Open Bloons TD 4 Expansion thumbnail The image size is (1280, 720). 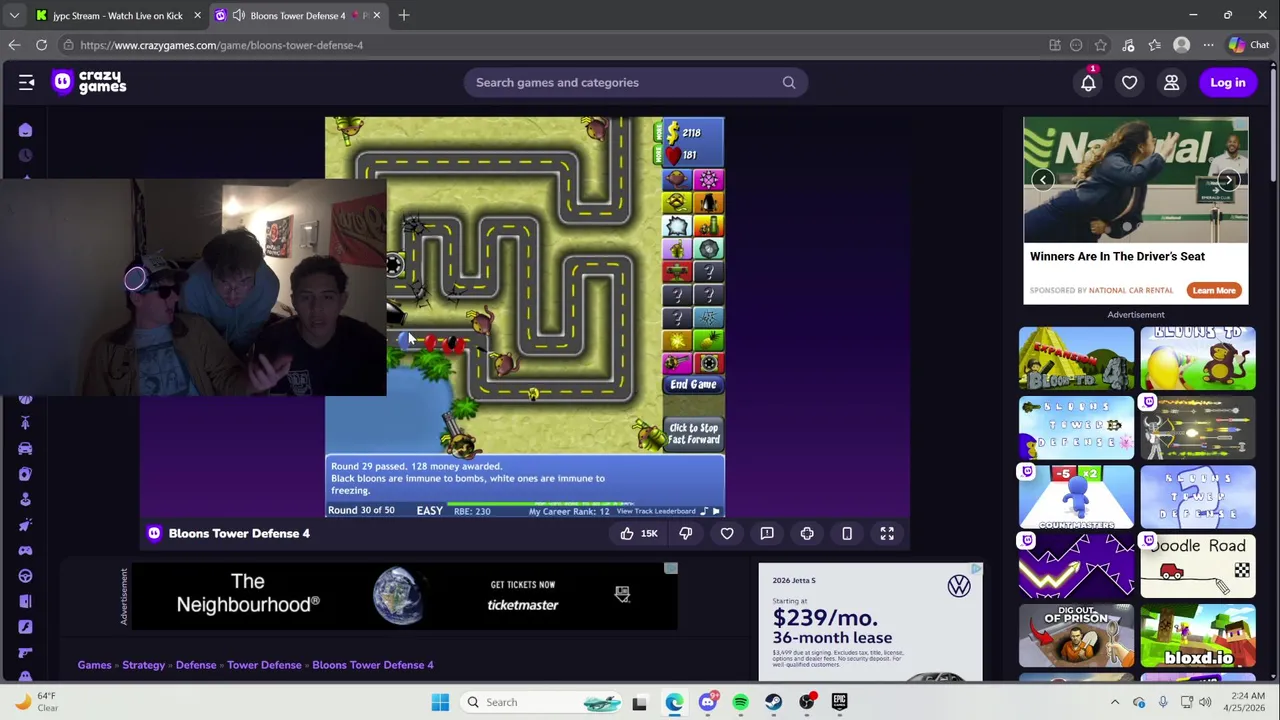(x=1076, y=359)
